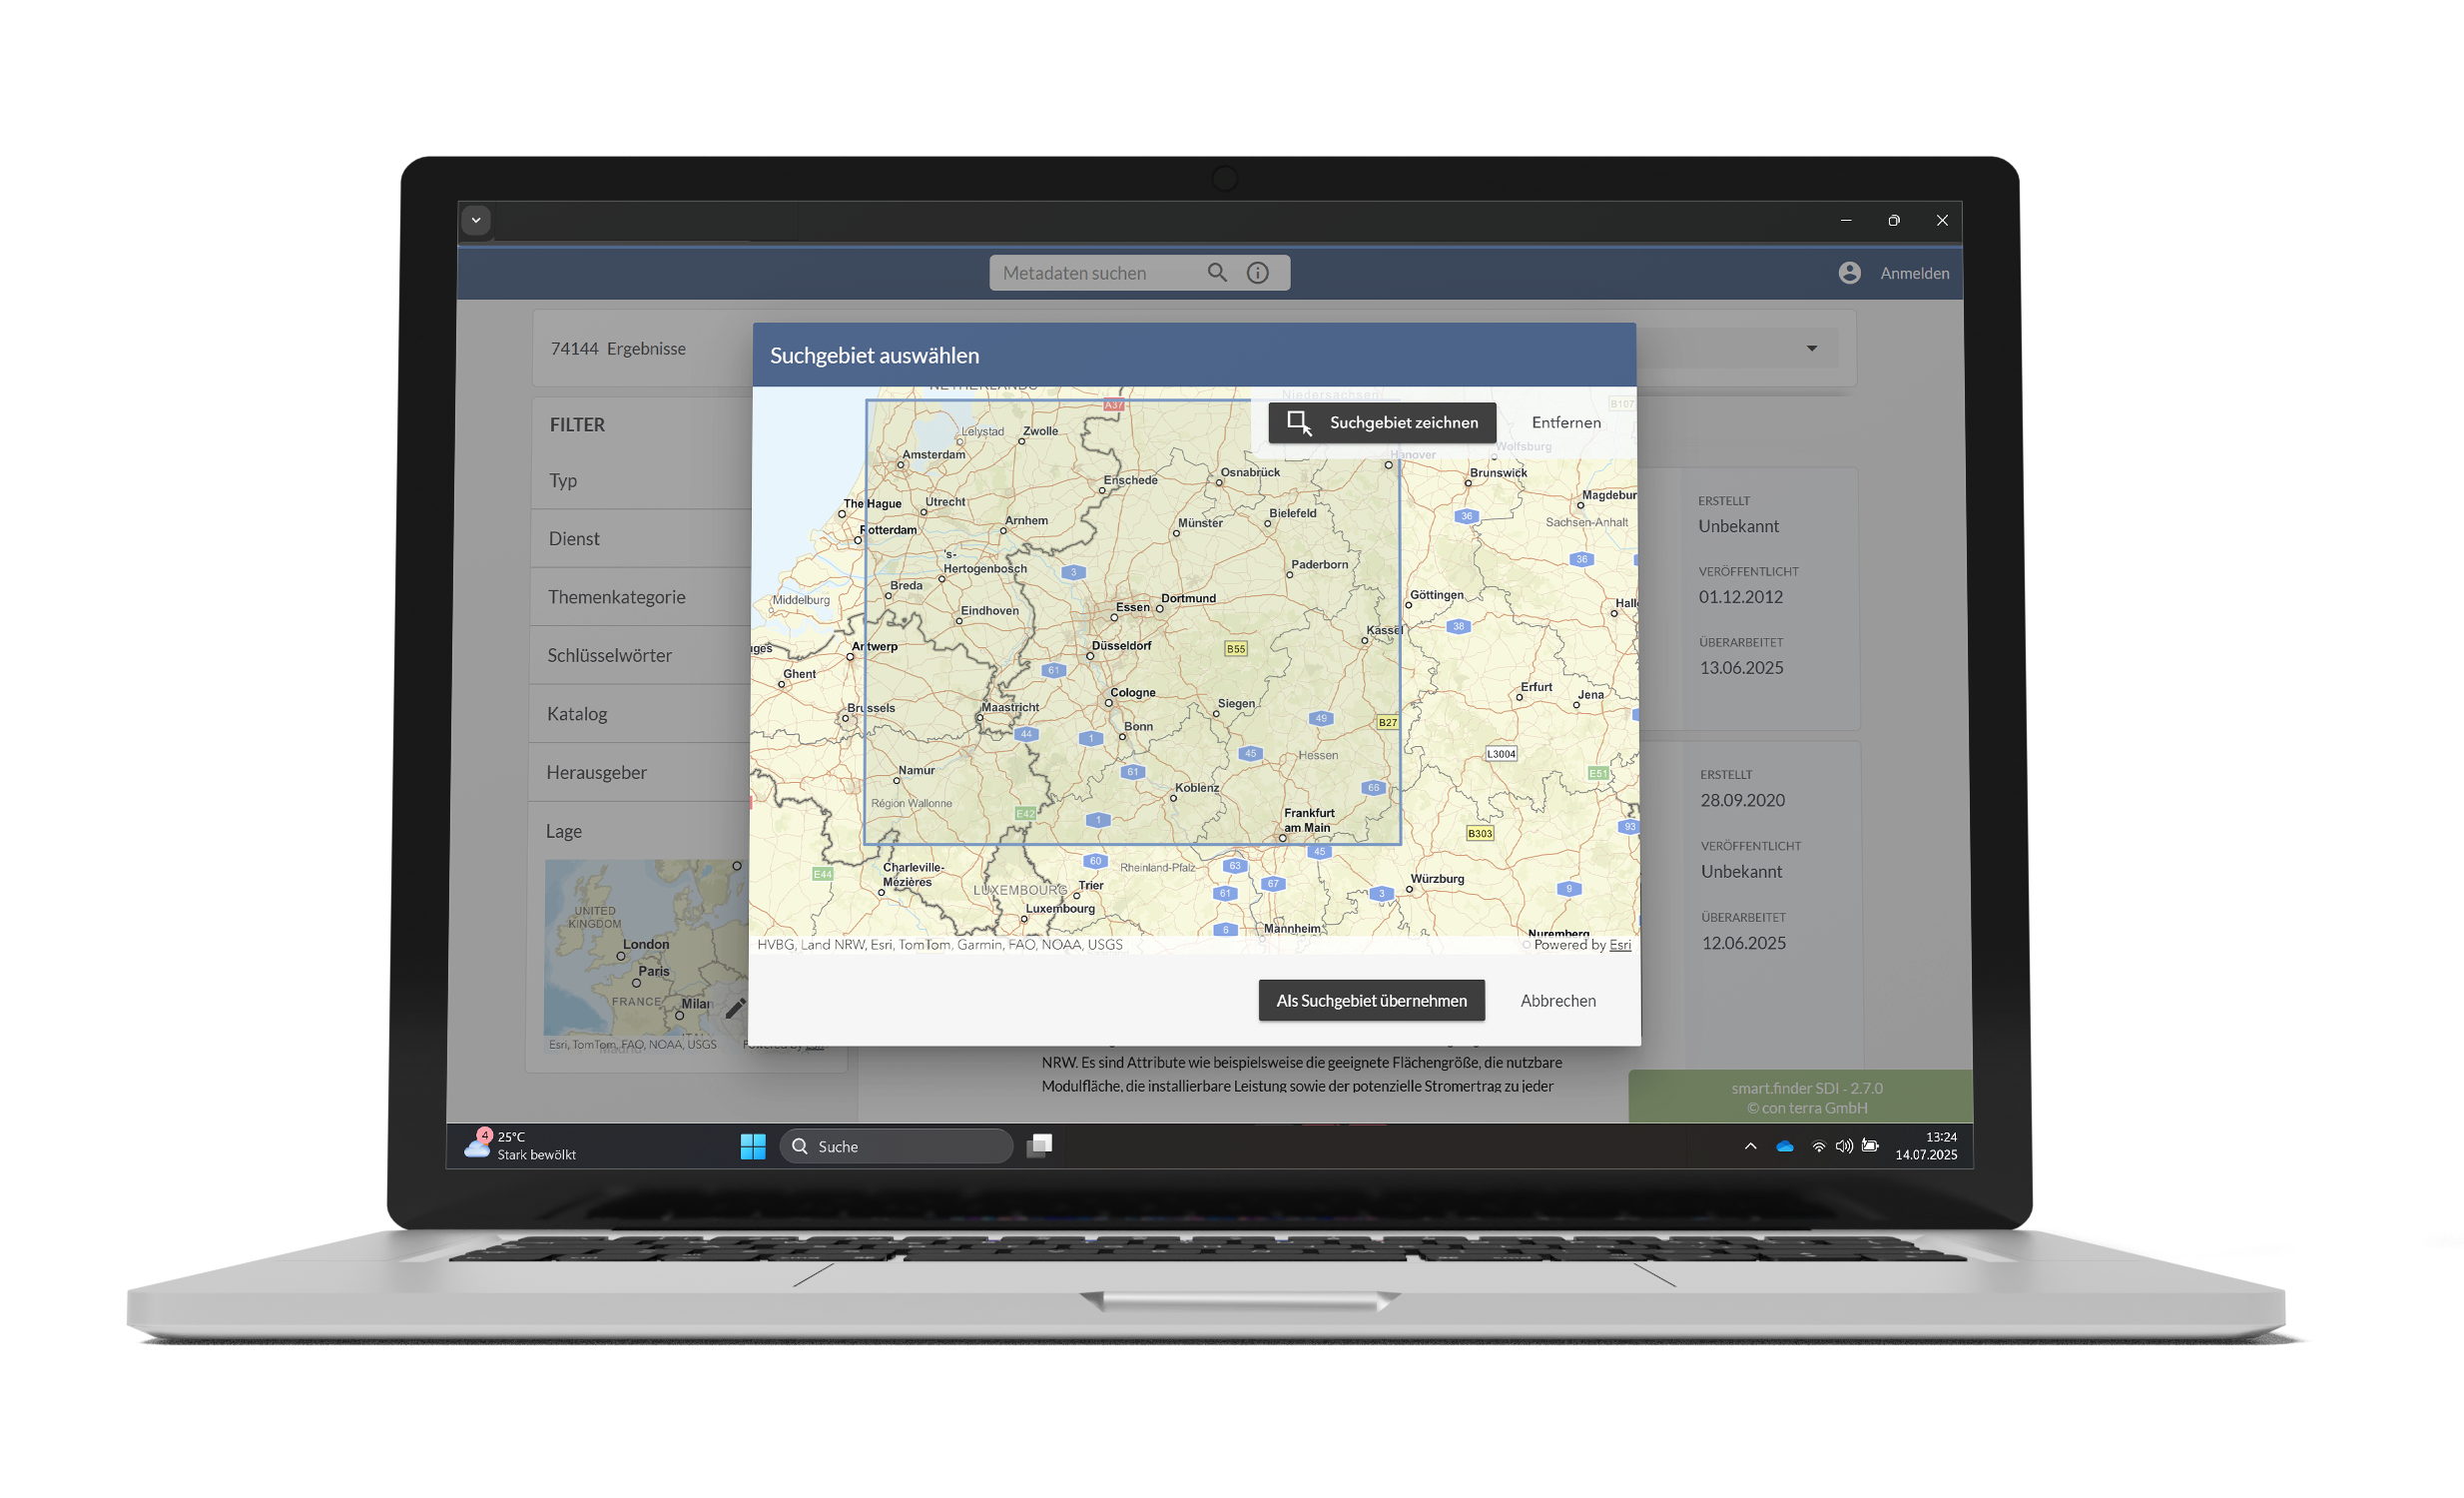The height and width of the screenshot is (1498, 2464).
Task: Confirm with Als Suchgebiet übernehmen
Action: point(1370,1000)
